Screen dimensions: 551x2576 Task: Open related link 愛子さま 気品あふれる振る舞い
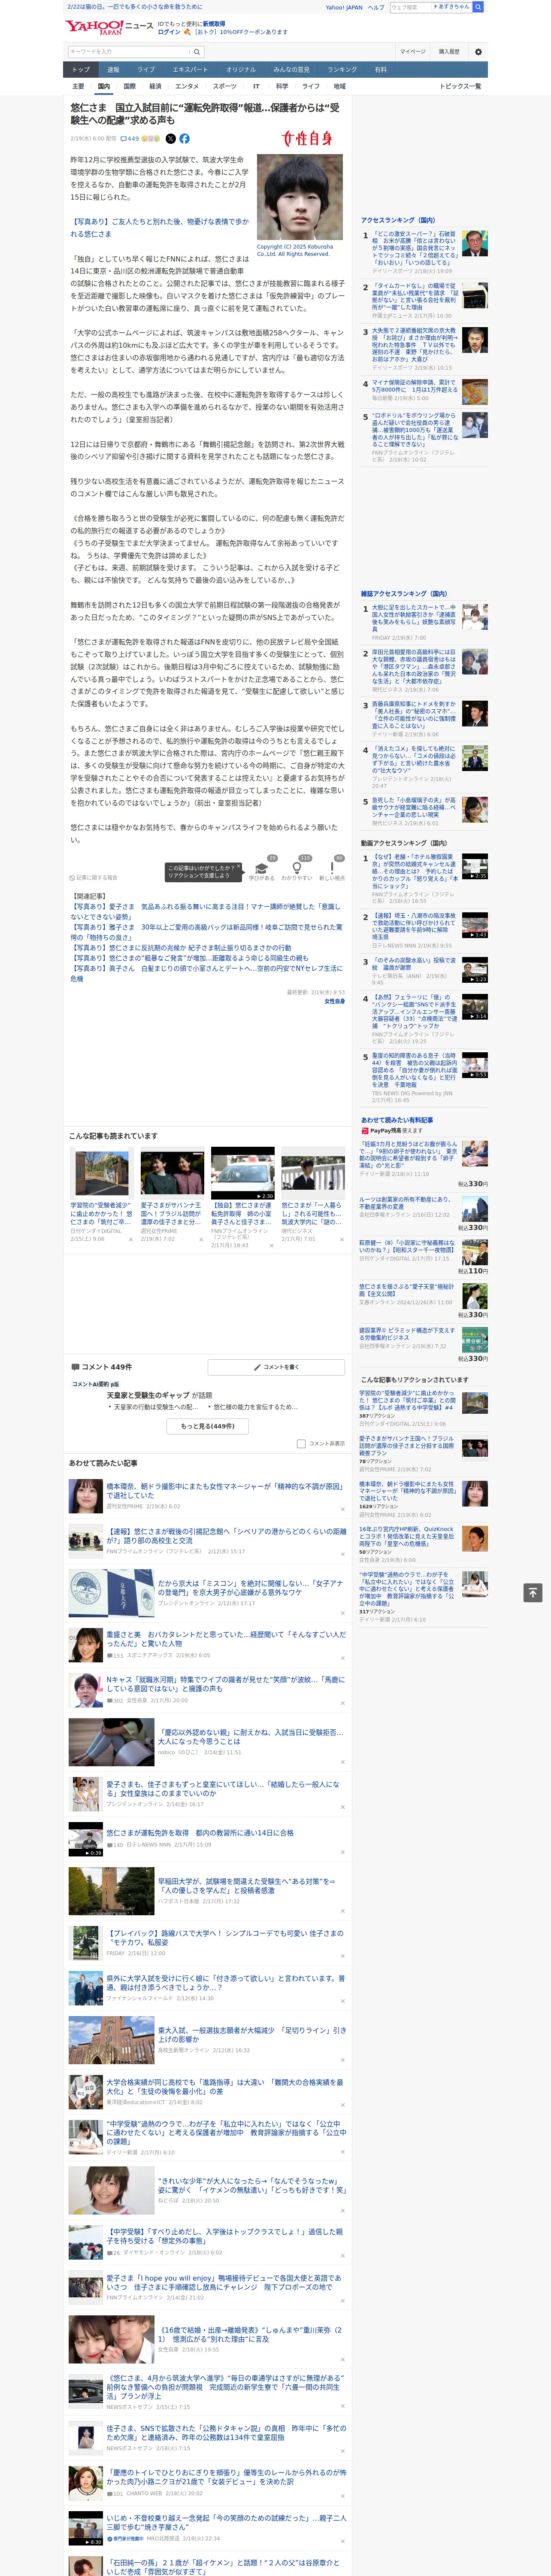pos(205,911)
